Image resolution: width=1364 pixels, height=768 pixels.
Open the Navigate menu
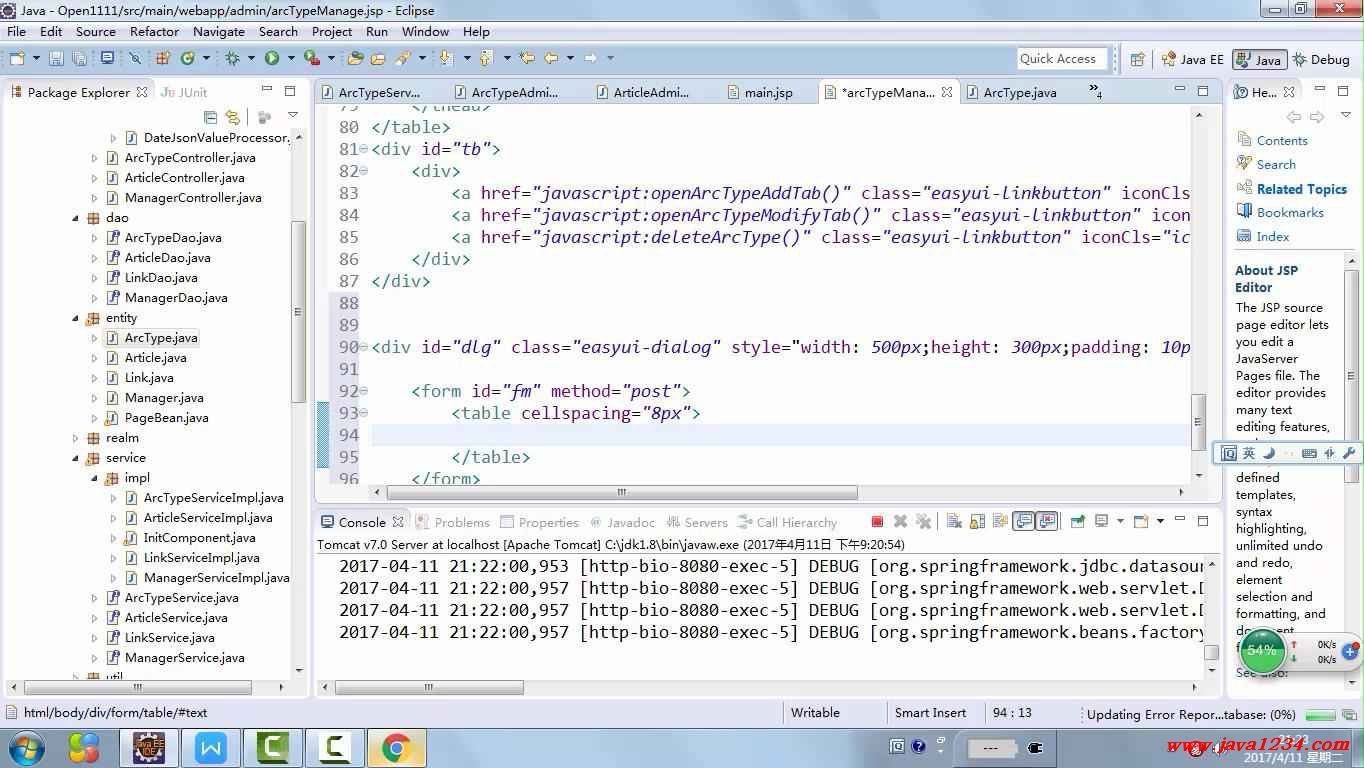click(219, 31)
